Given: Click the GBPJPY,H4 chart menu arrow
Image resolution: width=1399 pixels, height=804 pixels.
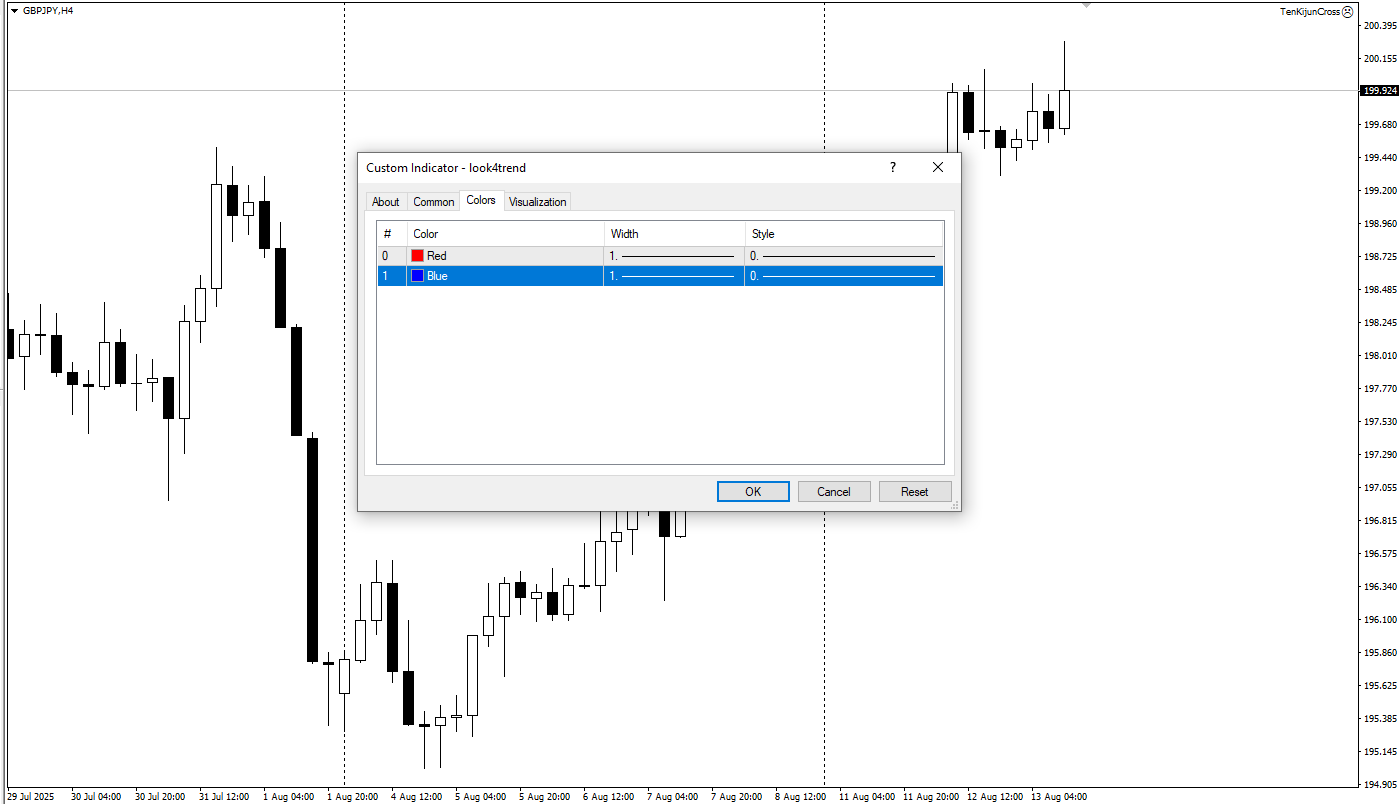Looking at the screenshot, I should tap(14, 10).
